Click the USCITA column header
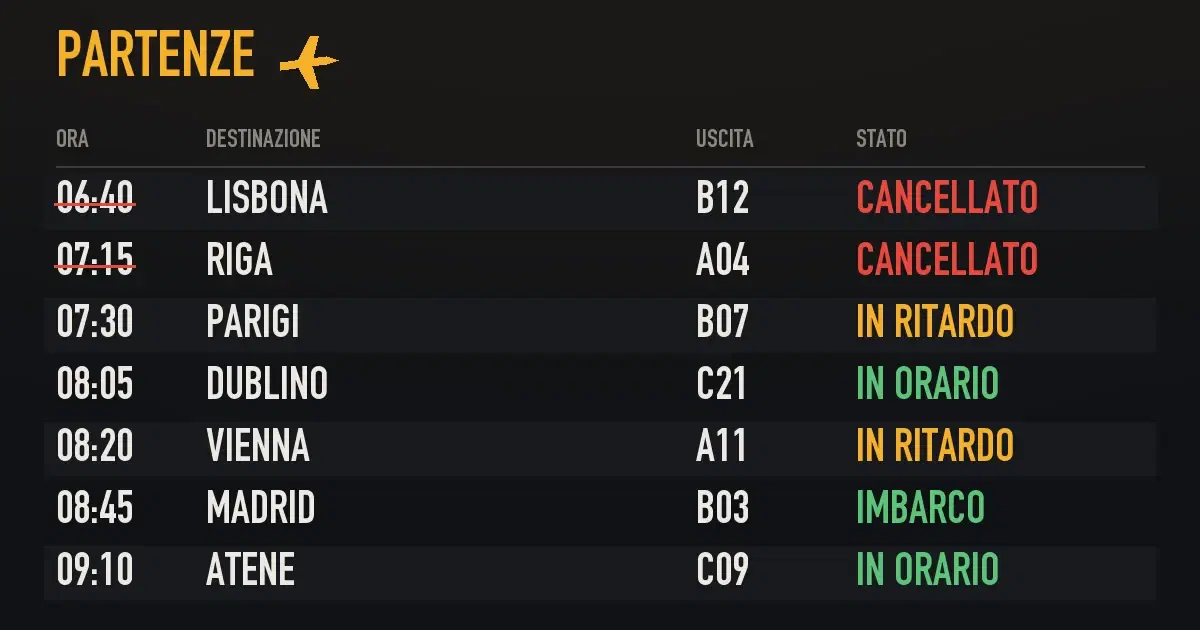The image size is (1200, 630). click(725, 139)
